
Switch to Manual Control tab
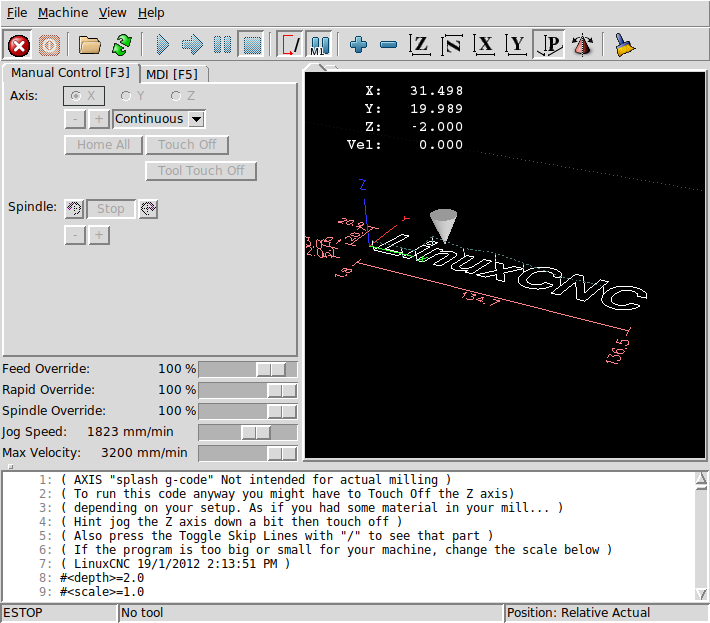pyautogui.click(x=70, y=72)
